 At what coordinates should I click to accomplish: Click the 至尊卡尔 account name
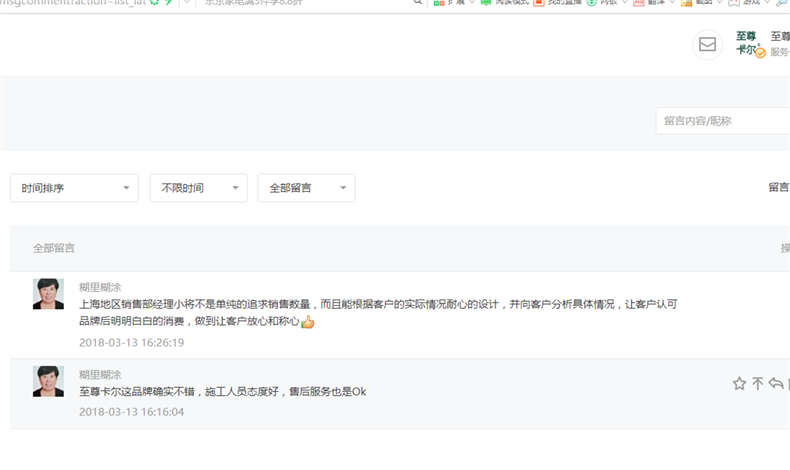click(746, 43)
